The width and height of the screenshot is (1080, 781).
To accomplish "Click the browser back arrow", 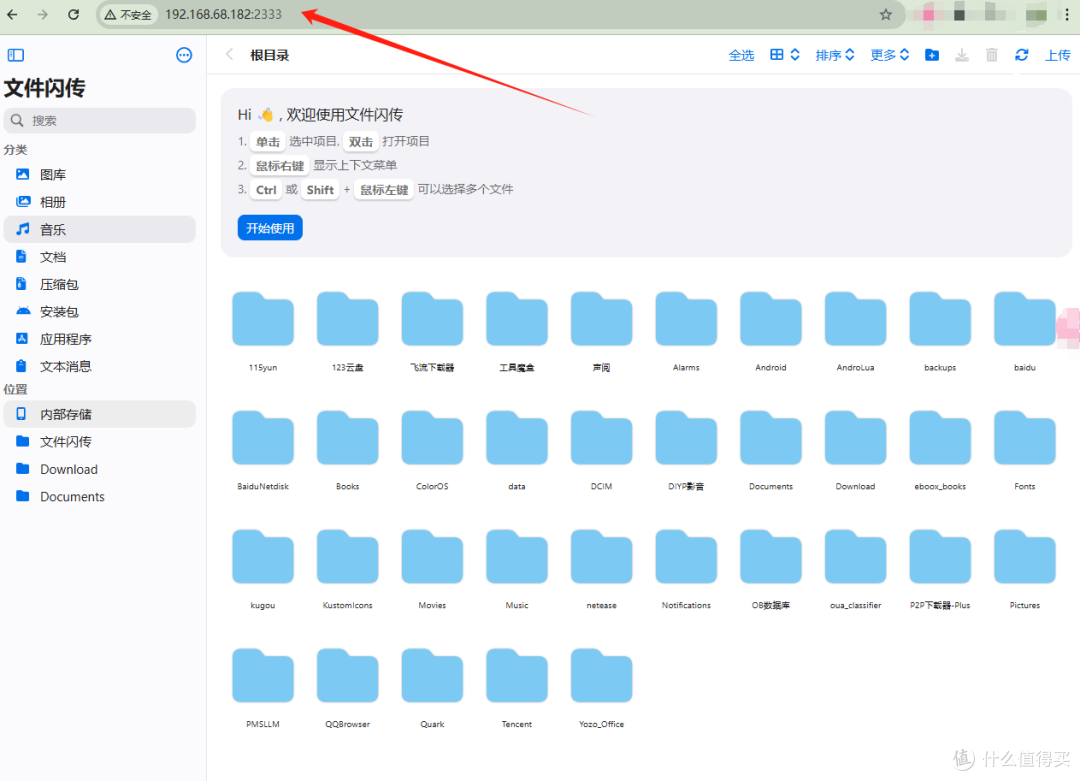I will pos(12,14).
